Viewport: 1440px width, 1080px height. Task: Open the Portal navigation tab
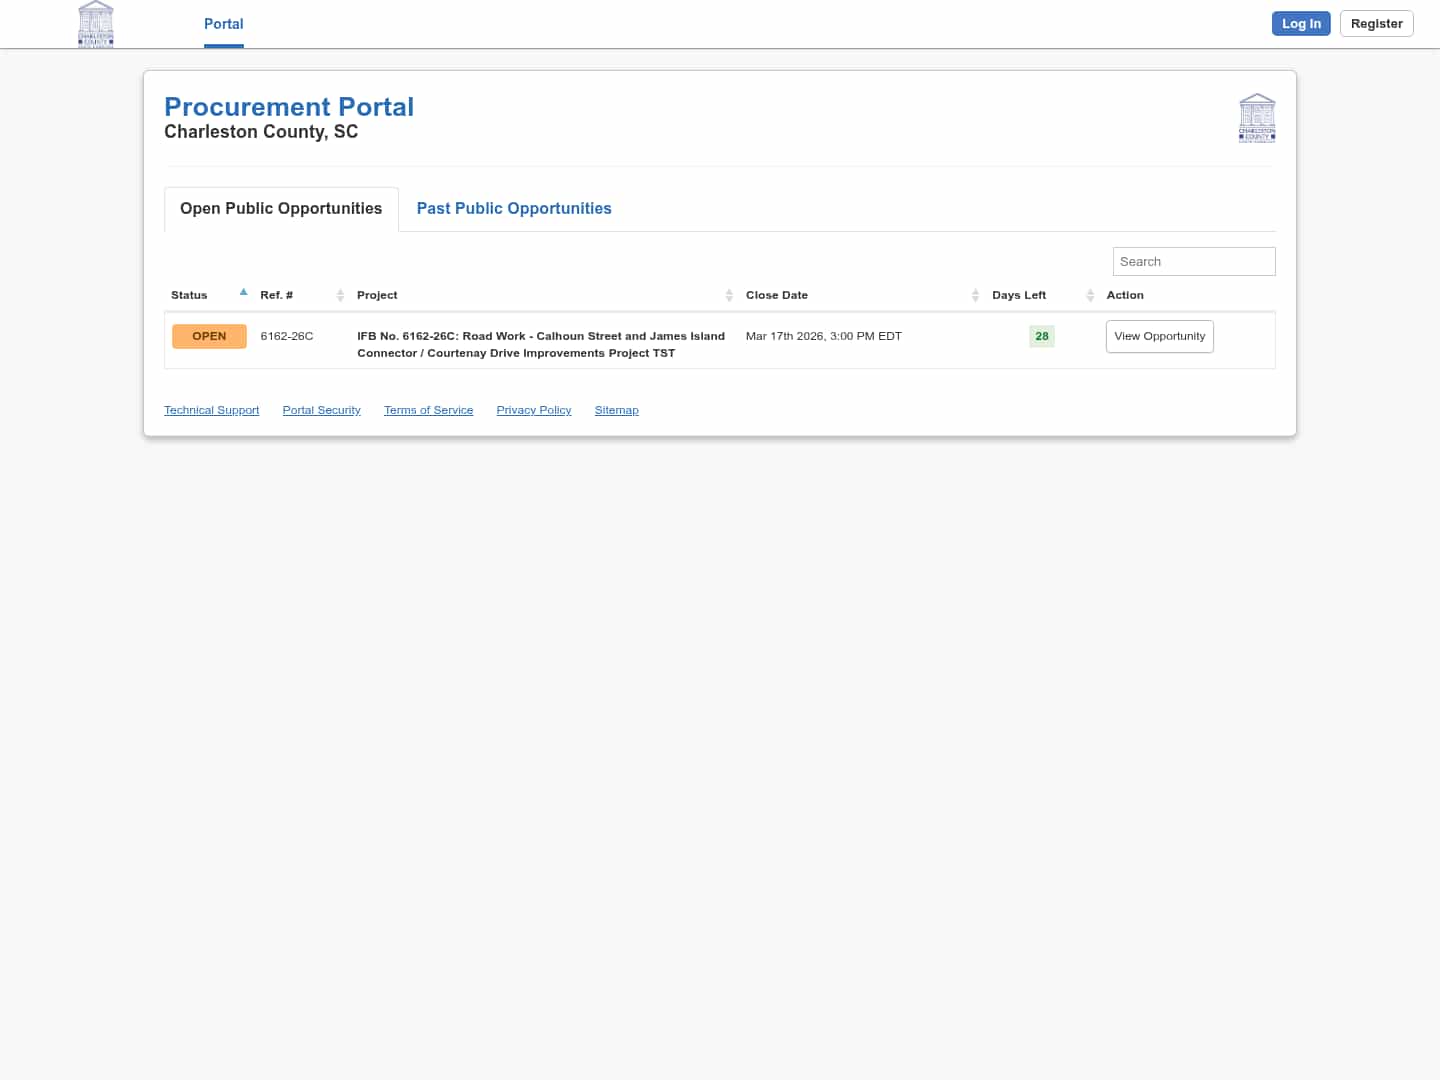tap(223, 24)
